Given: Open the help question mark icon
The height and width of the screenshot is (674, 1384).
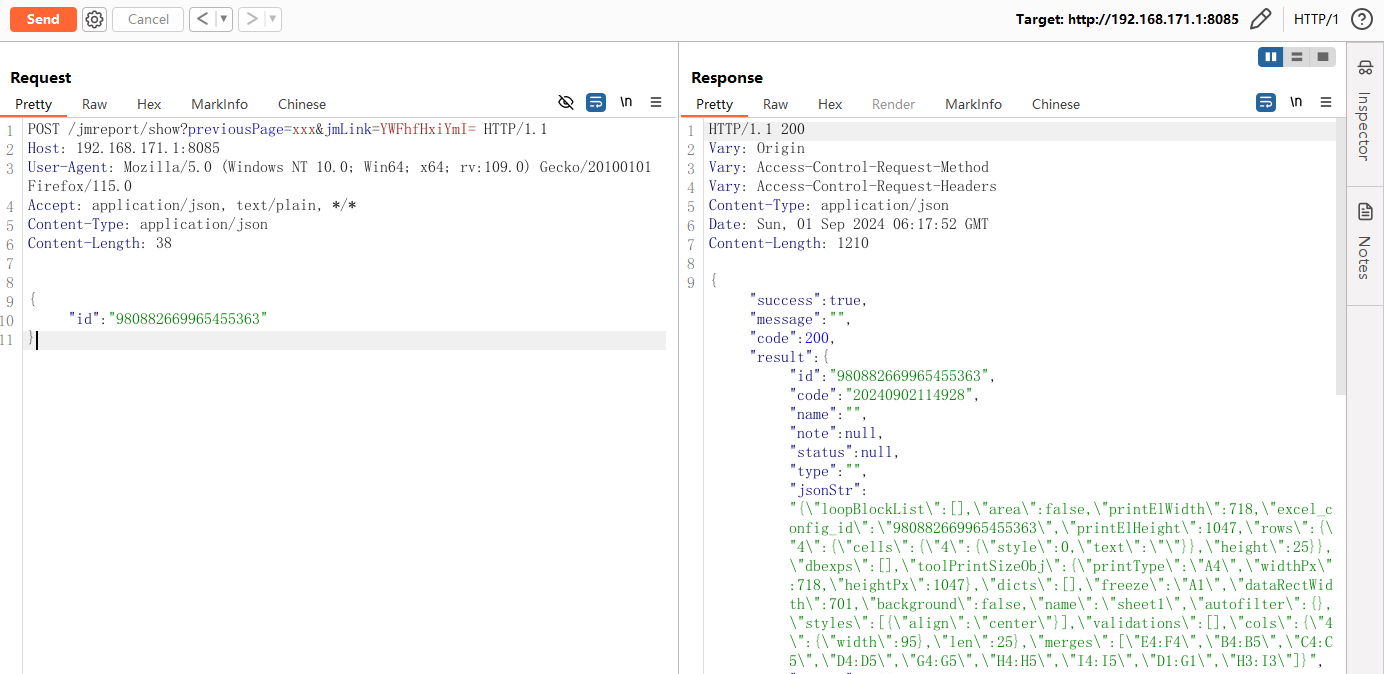Looking at the screenshot, I should [x=1361, y=19].
